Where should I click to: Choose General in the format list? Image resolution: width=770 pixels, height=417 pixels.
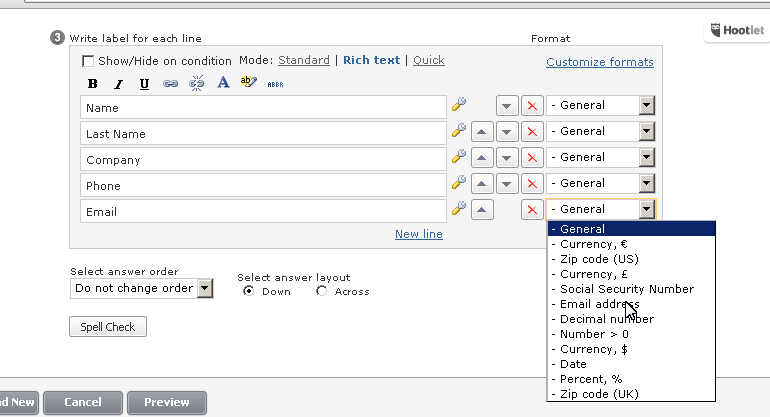click(x=632, y=229)
